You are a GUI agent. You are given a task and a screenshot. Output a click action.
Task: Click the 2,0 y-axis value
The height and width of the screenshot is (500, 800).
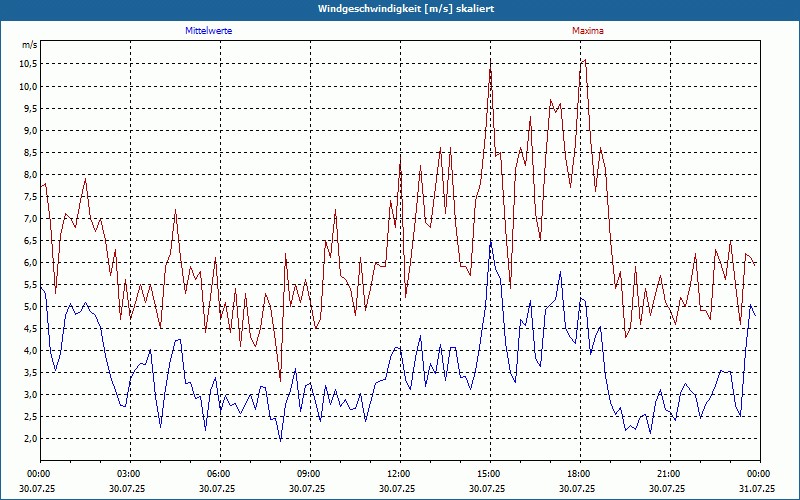[x=30, y=439]
